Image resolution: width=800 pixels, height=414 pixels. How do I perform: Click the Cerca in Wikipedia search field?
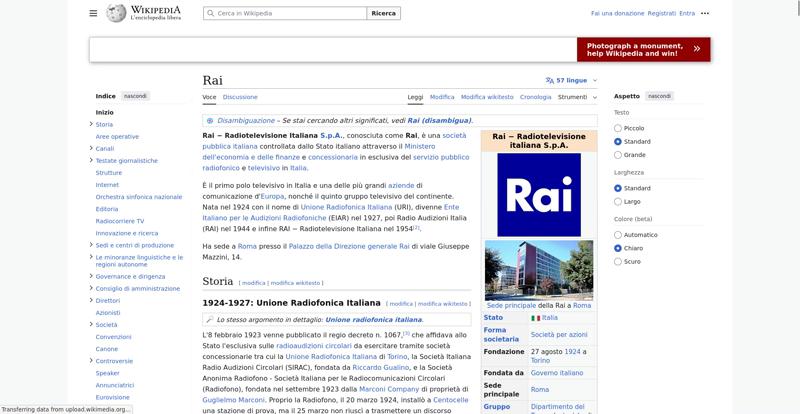pyautogui.click(x=285, y=13)
